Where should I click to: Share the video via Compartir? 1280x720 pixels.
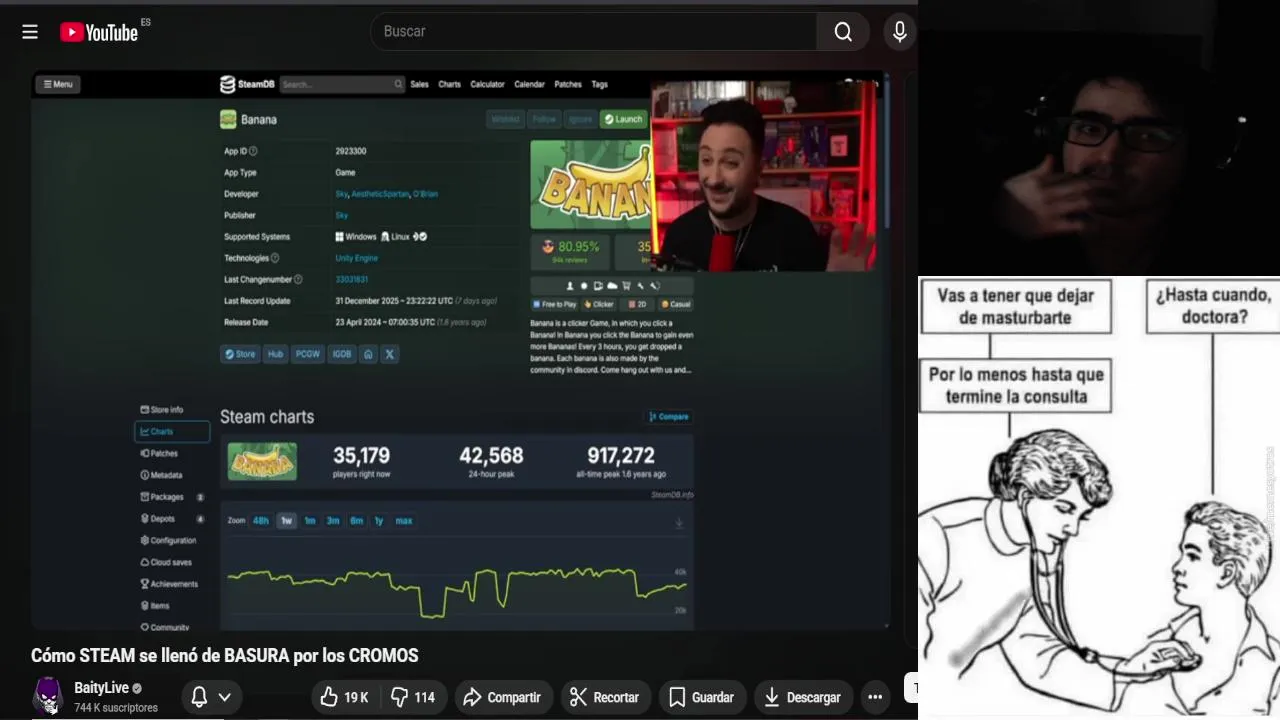click(501, 697)
